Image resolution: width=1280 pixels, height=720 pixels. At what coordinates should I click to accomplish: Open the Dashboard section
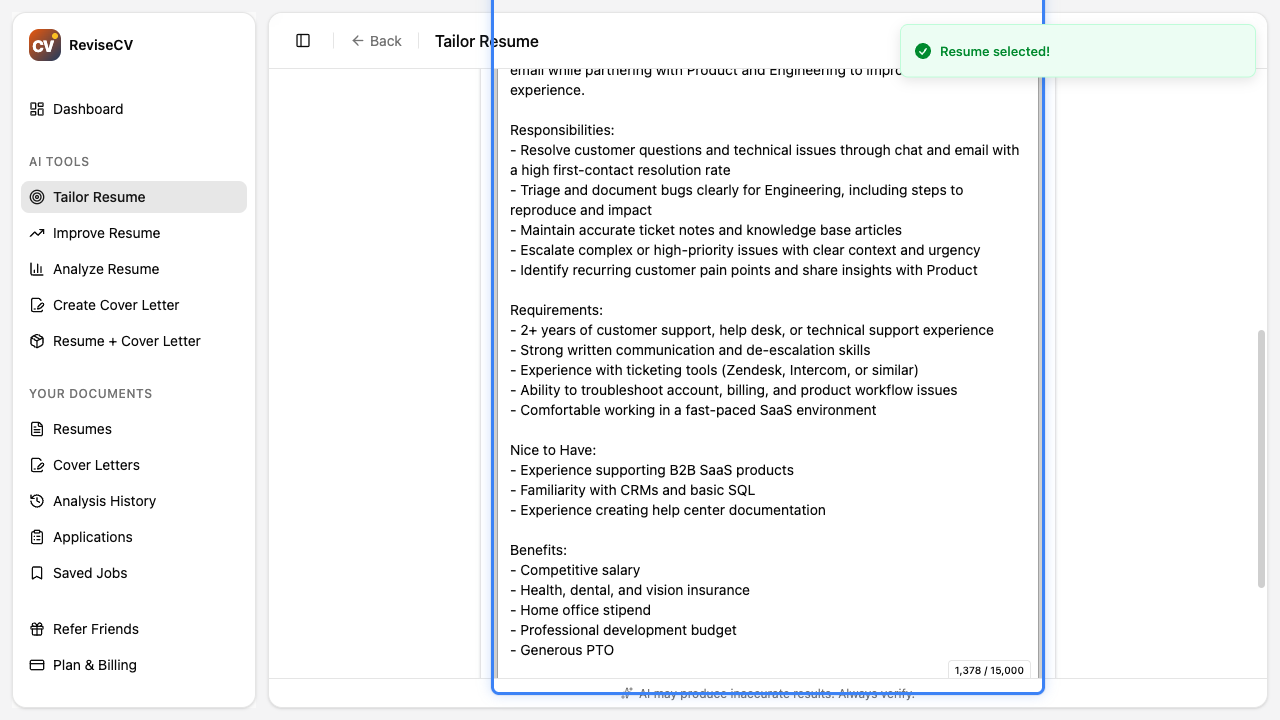click(x=88, y=109)
